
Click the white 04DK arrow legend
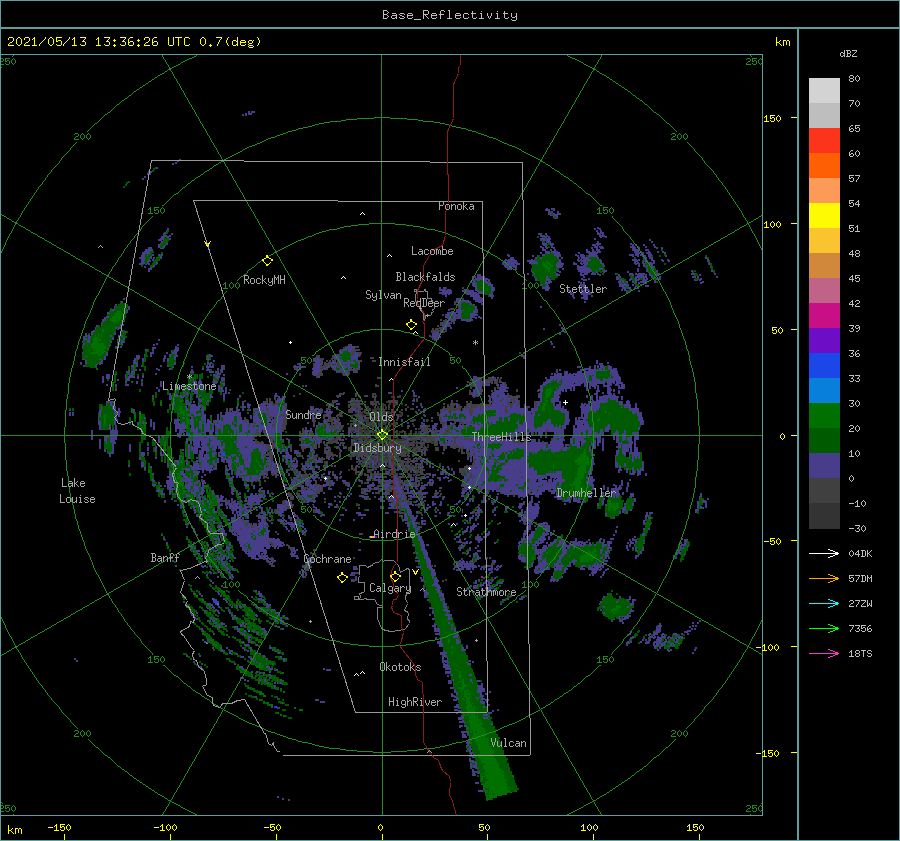pos(824,553)
